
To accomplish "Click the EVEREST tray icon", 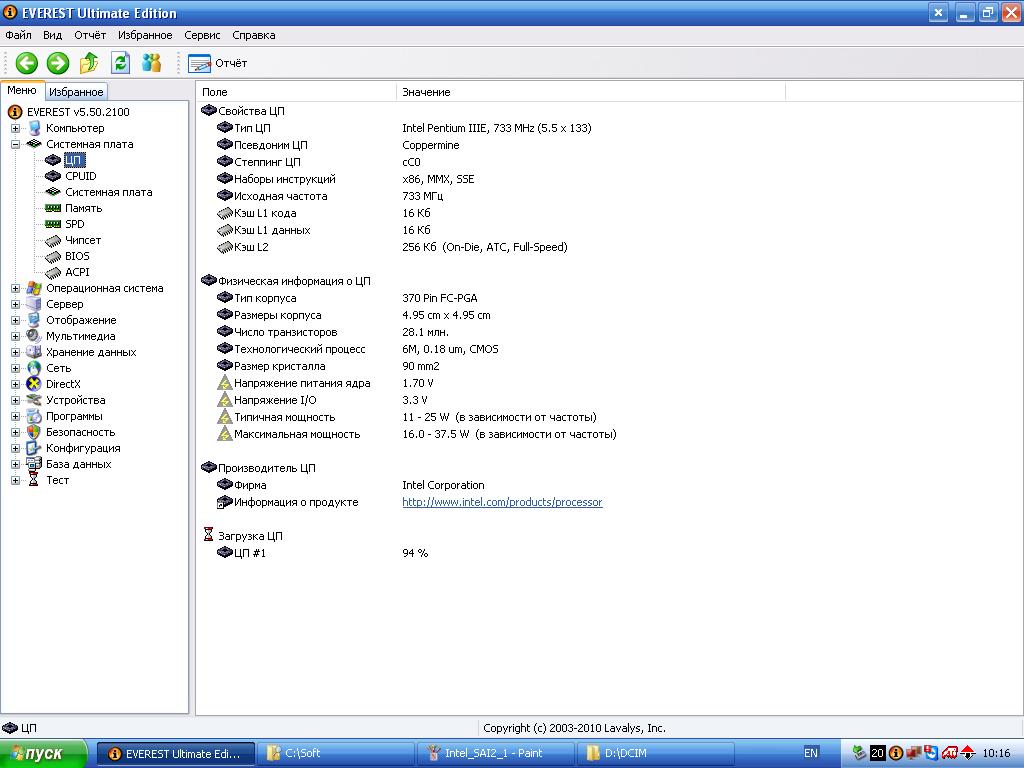I will click(896, 753).
